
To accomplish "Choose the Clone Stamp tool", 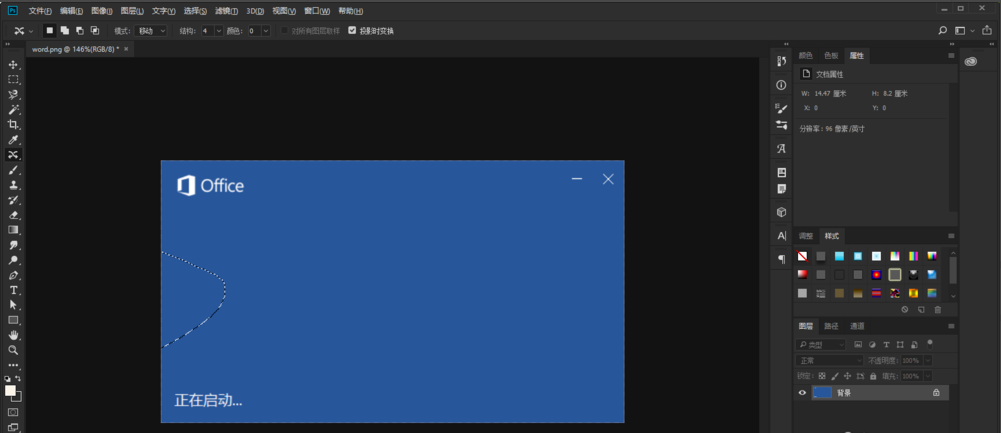I will (13, 185).
